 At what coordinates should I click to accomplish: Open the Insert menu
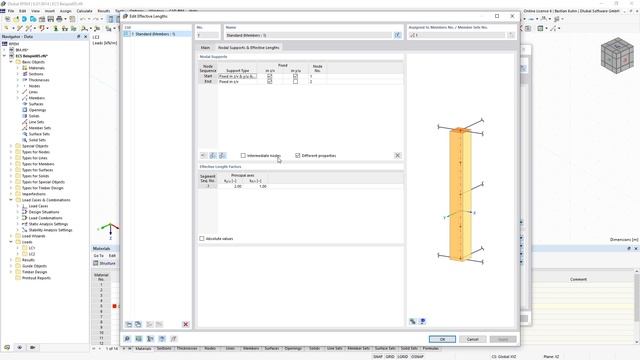pyautogui.click(x=49, y=11)
